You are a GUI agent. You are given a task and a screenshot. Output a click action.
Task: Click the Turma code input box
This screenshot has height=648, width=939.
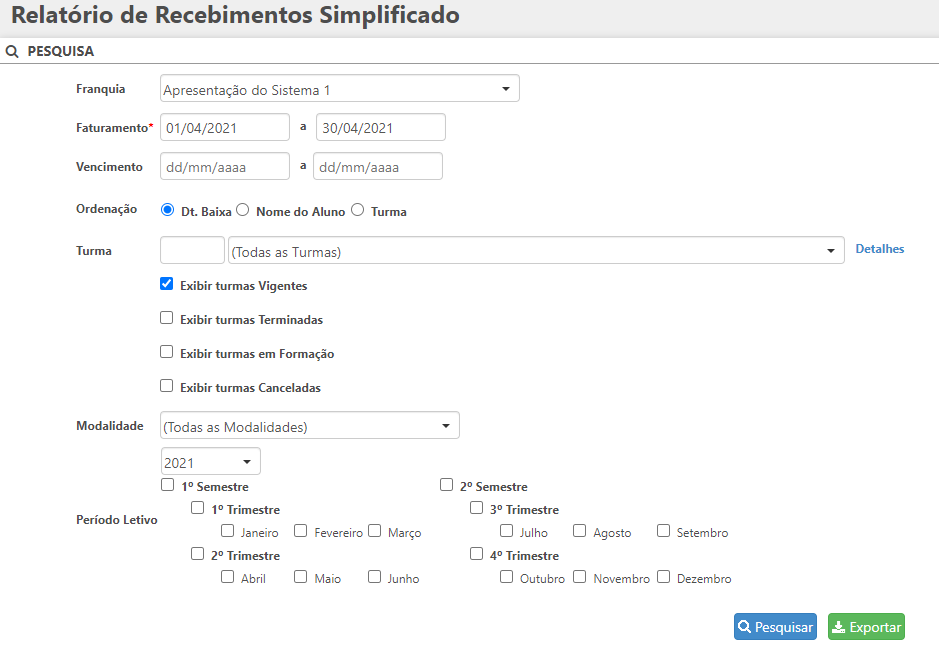[192, 250]
